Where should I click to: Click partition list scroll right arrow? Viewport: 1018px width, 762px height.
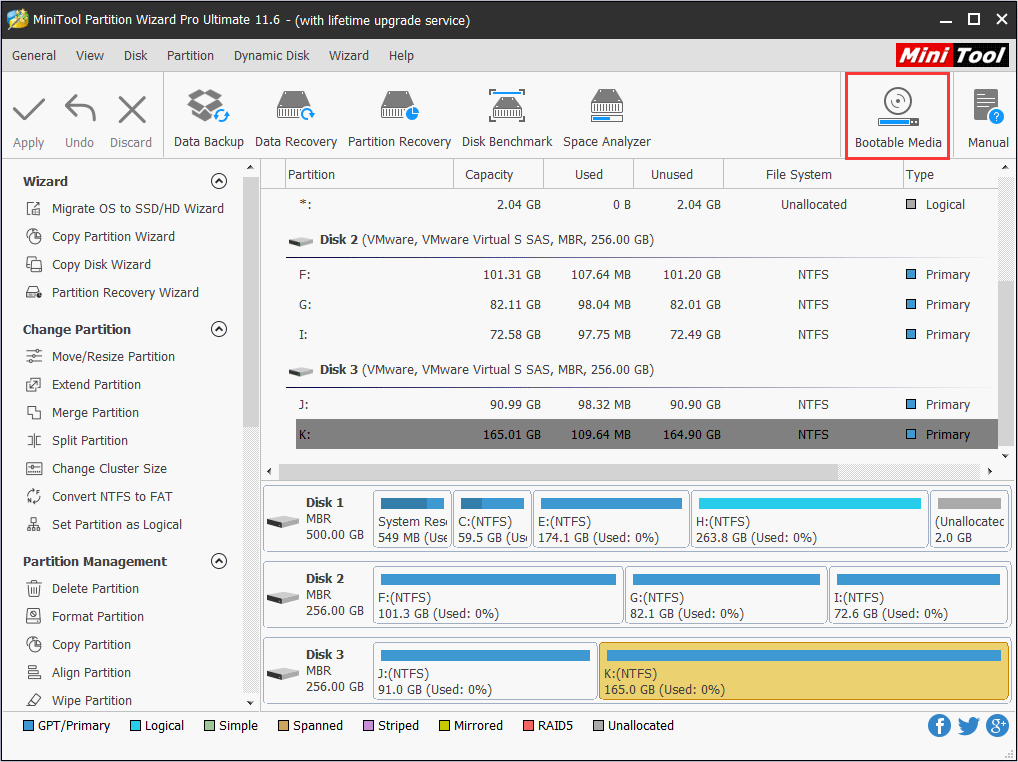click(989, 471)
